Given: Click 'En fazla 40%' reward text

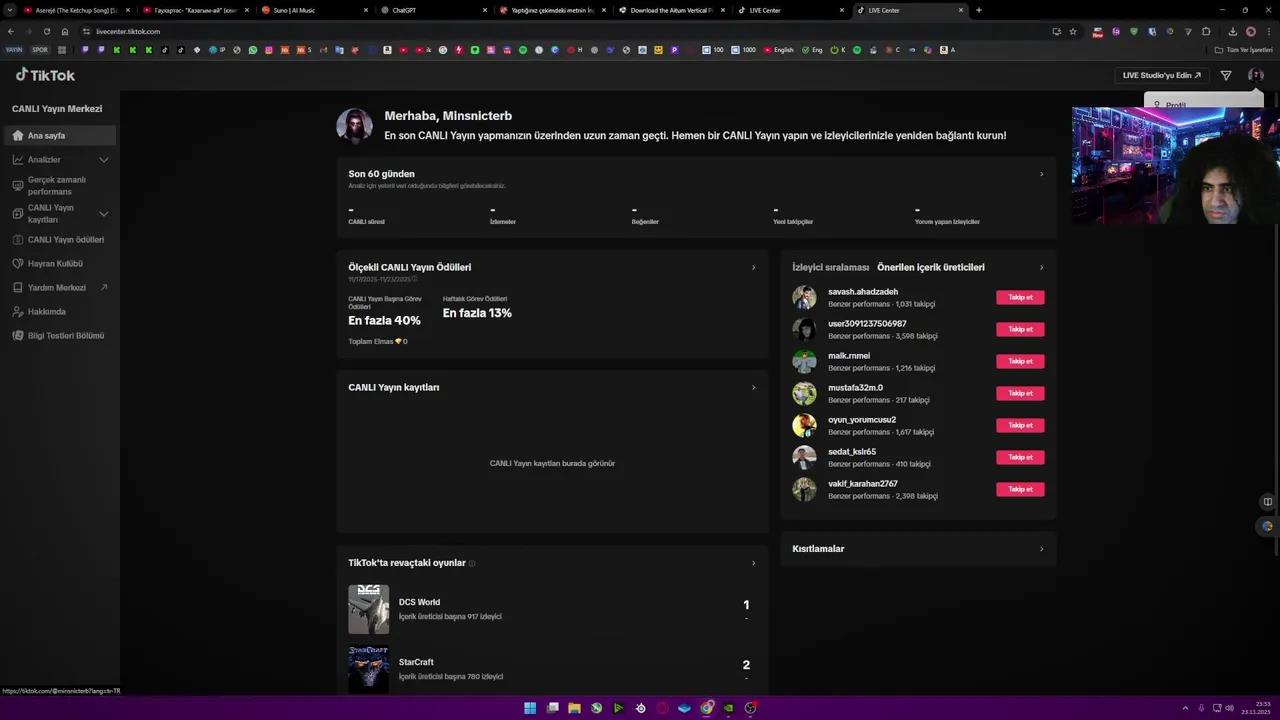Looking at the screenshot, I should [384, 321].
